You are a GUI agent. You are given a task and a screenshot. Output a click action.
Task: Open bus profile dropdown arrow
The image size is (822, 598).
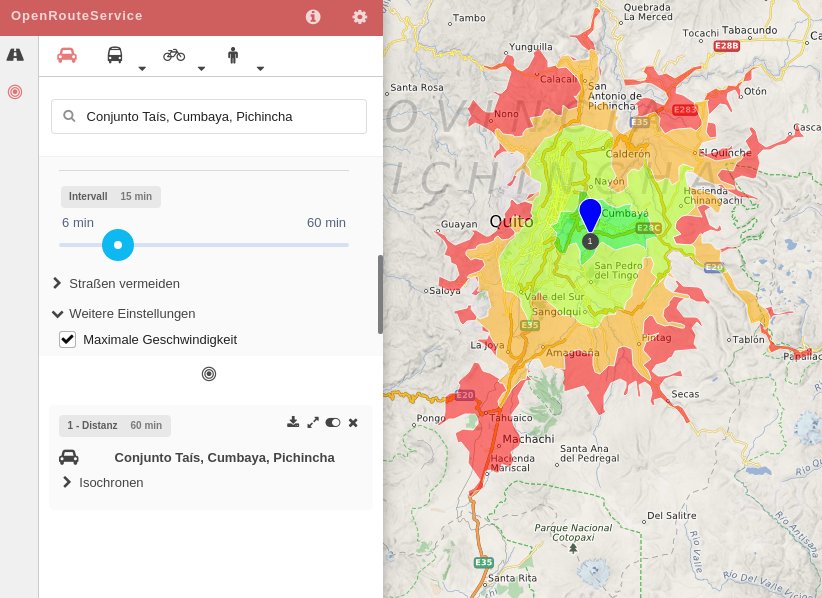point(142,69)
